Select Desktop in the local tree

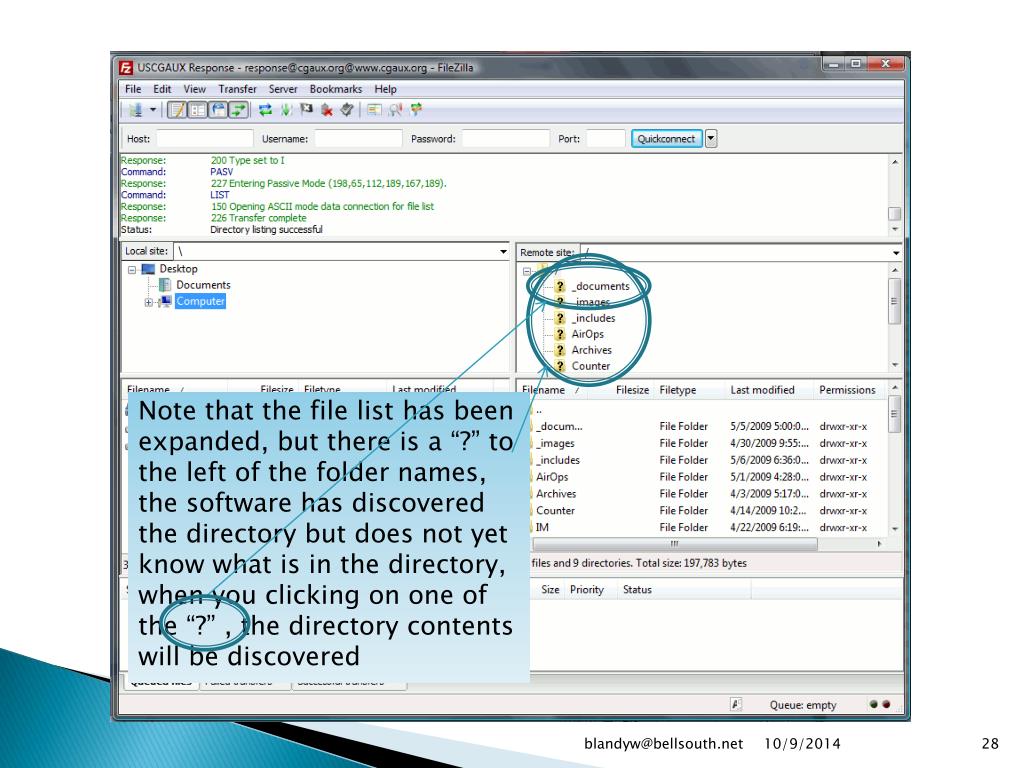pyautogui.click(x=178, y=268)
